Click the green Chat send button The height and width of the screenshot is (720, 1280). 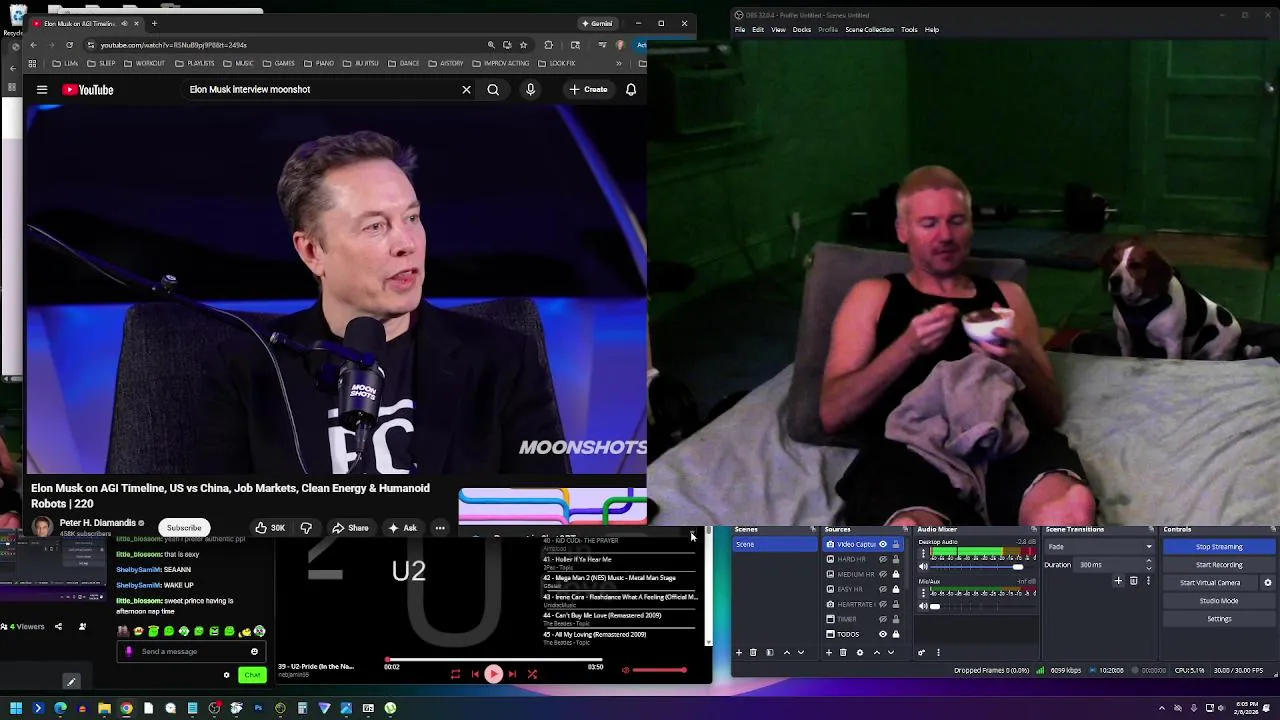point(252,675)
